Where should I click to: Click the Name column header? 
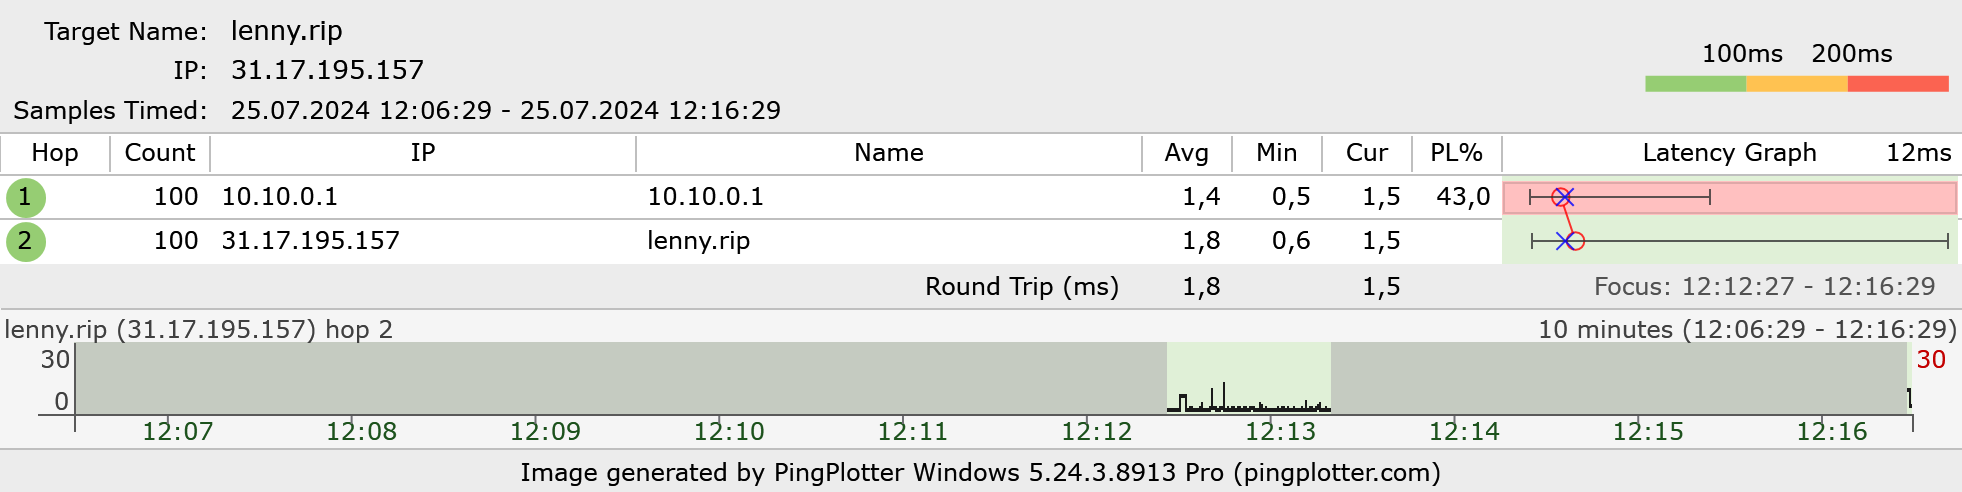[x=889, y=153]
